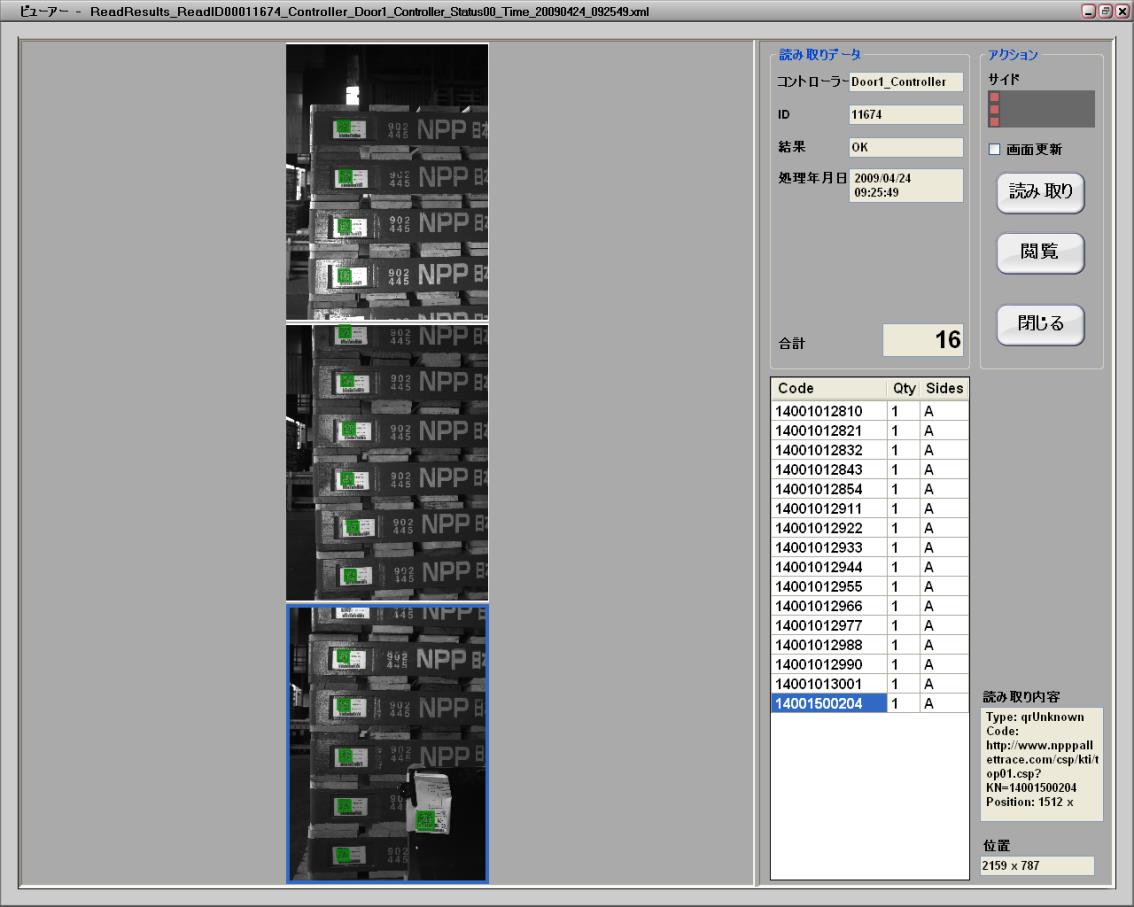Select row with code 14001012966

tap(869, 606)
